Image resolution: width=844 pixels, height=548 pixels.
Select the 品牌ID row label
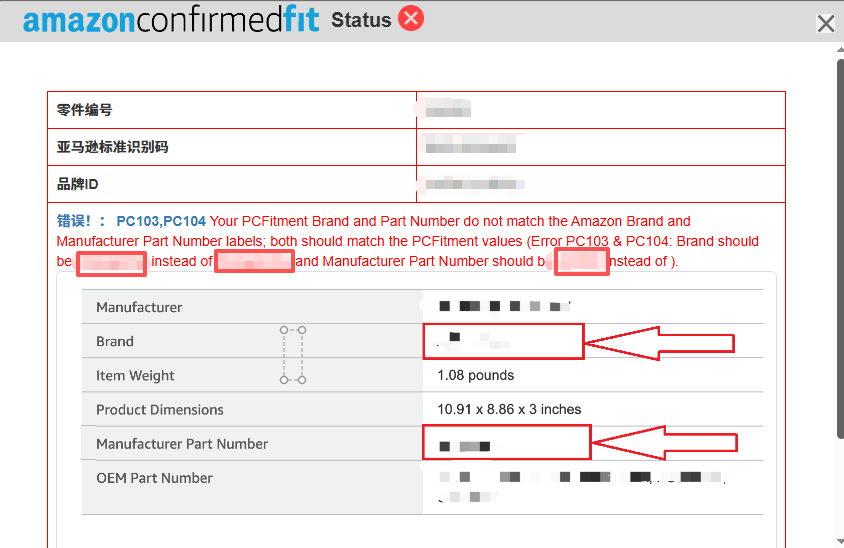pyautogui.click(x=78, y=184)
